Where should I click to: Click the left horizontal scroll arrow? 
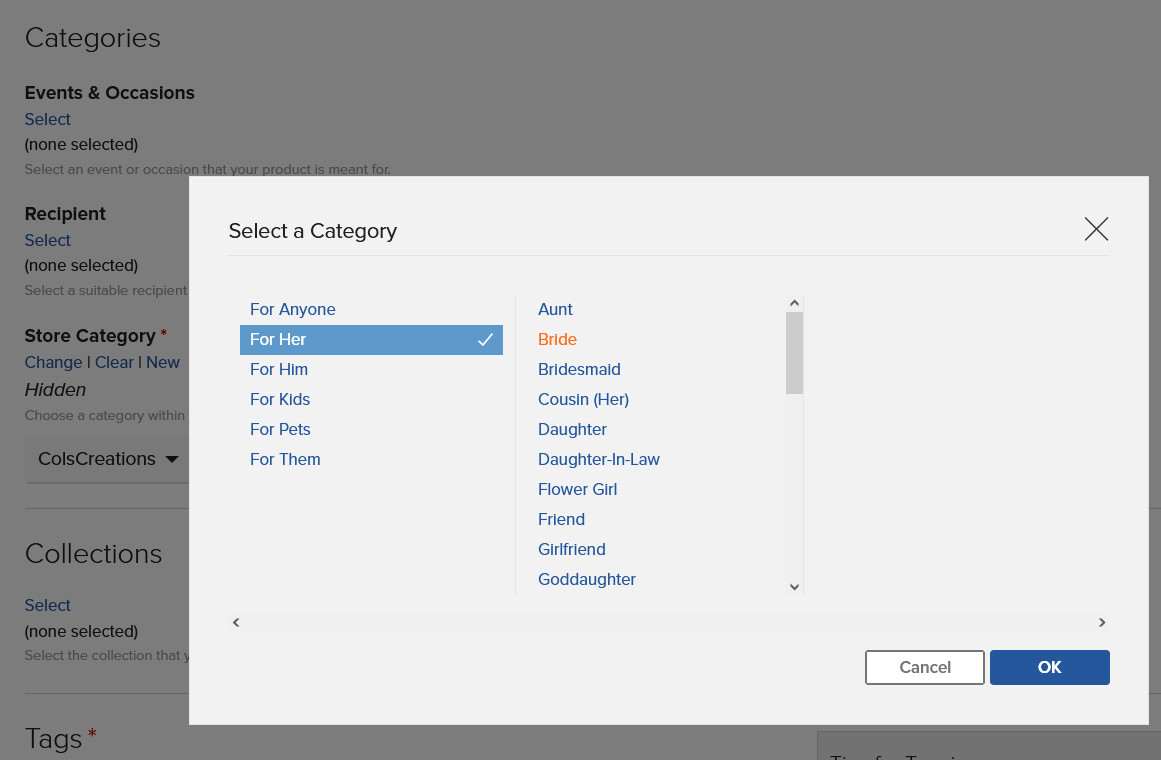point(236,622)
